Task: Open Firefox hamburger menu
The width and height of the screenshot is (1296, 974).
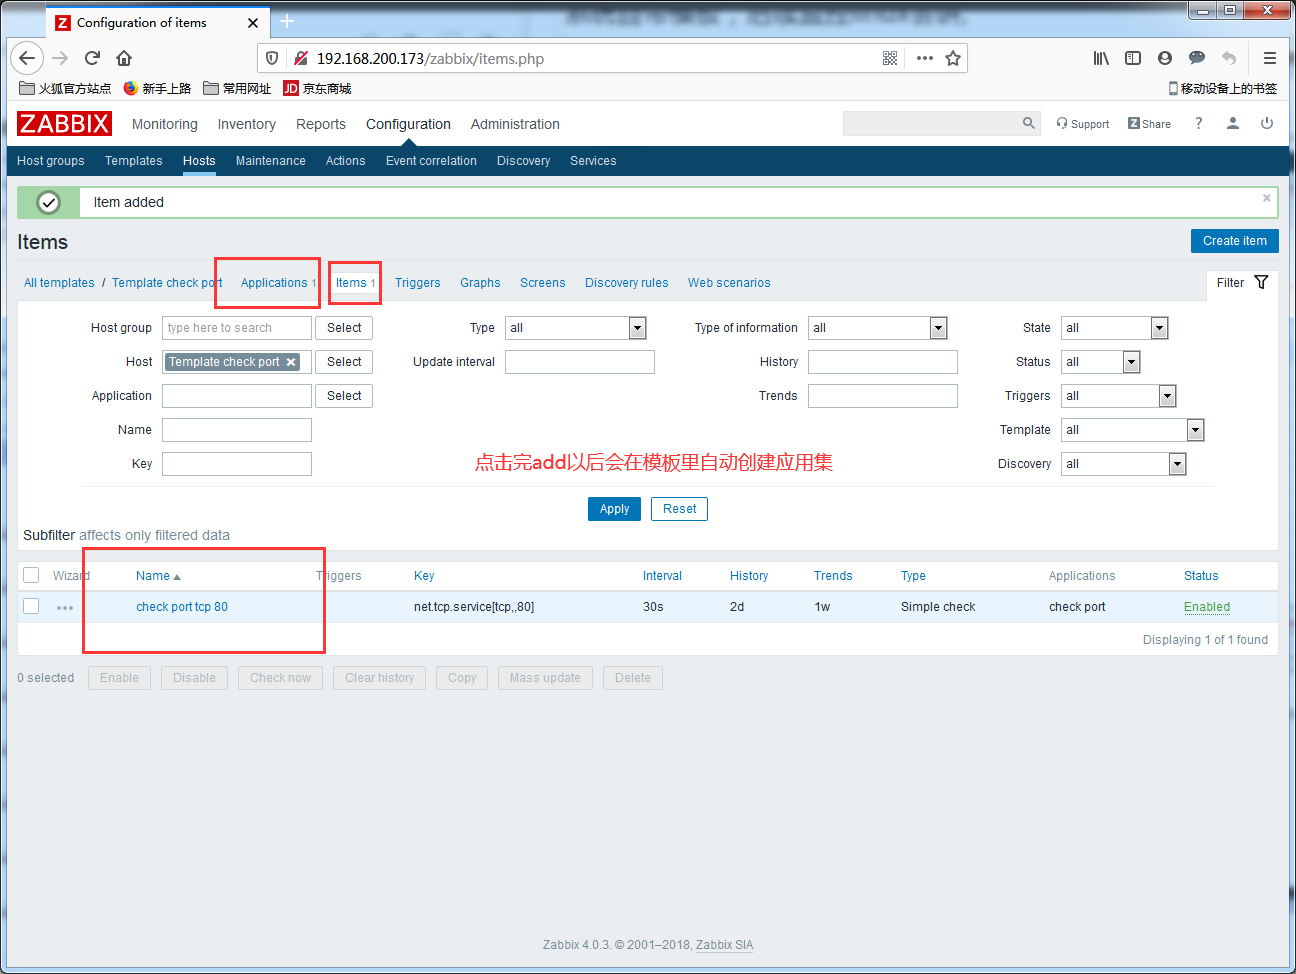Action: tap(1270, 58)
